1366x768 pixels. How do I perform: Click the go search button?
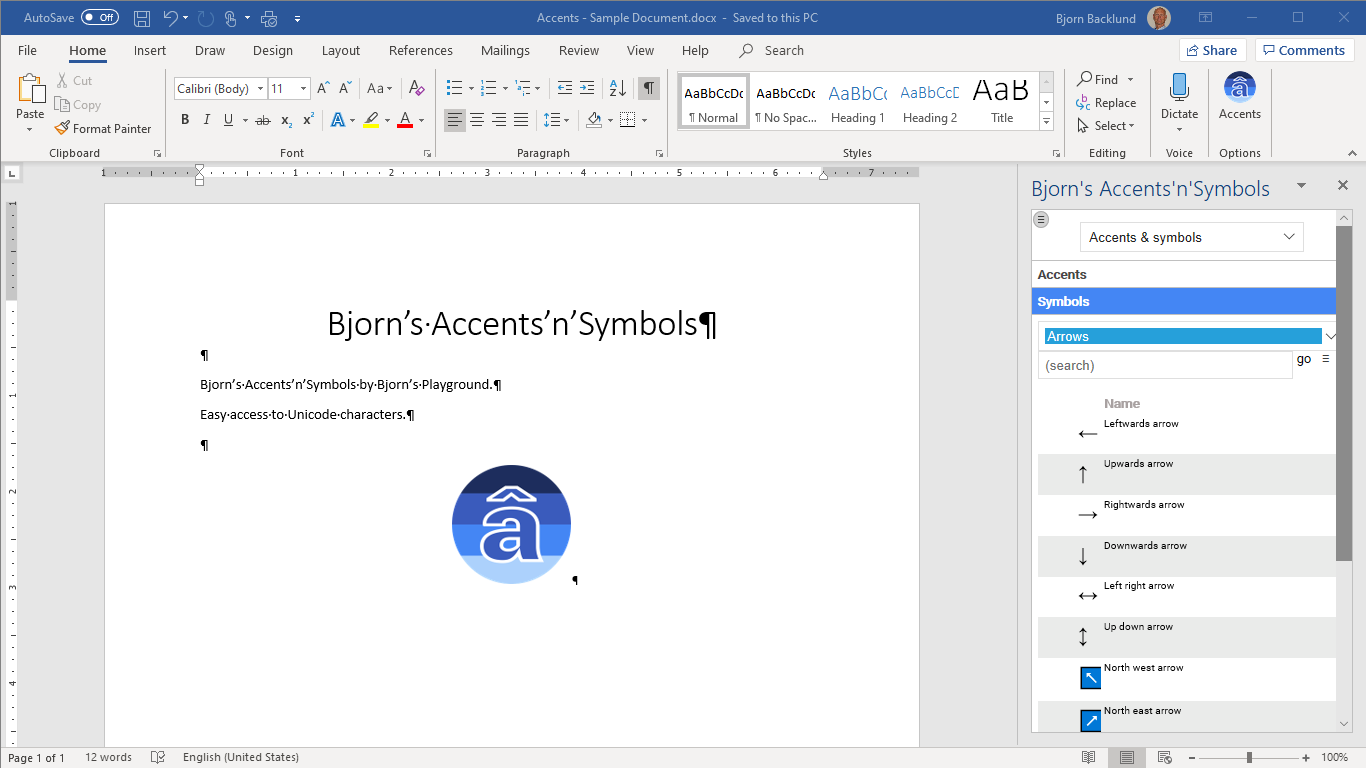[x=1303, y=359]
